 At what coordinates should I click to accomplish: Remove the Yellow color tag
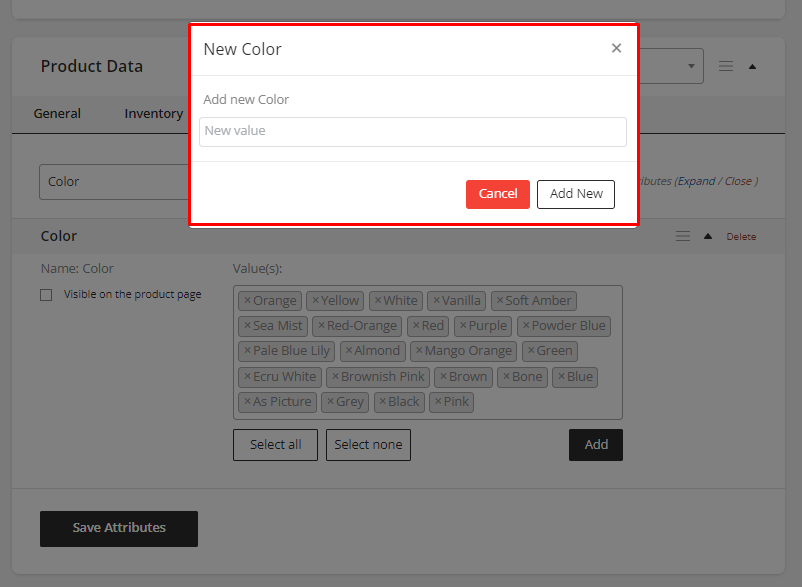click(315, 301)
